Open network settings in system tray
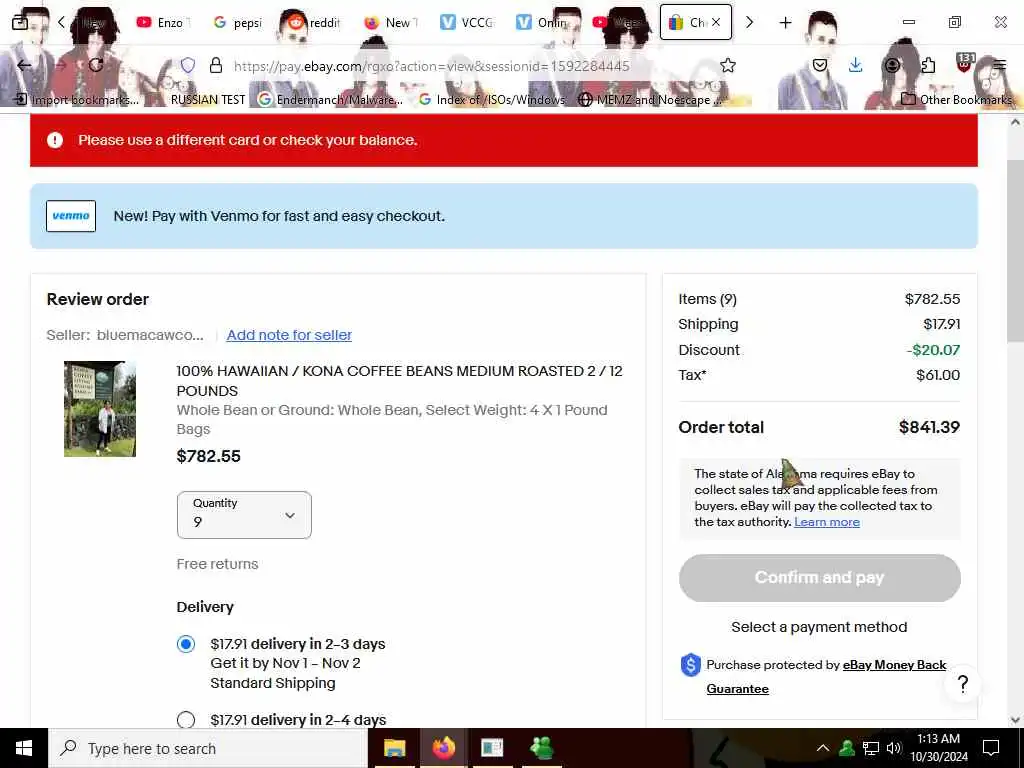The width and height of the screenshot is (1024, 768). tap(871, 748)
